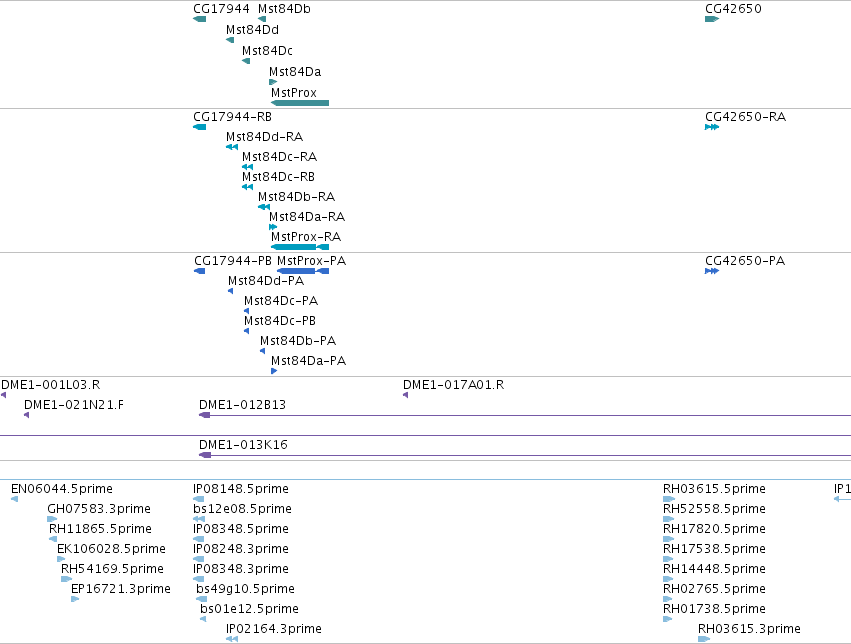Screen dimensions: 851x644
Task: Select the DME1-012B13 label text
Action: click(242, 405)
